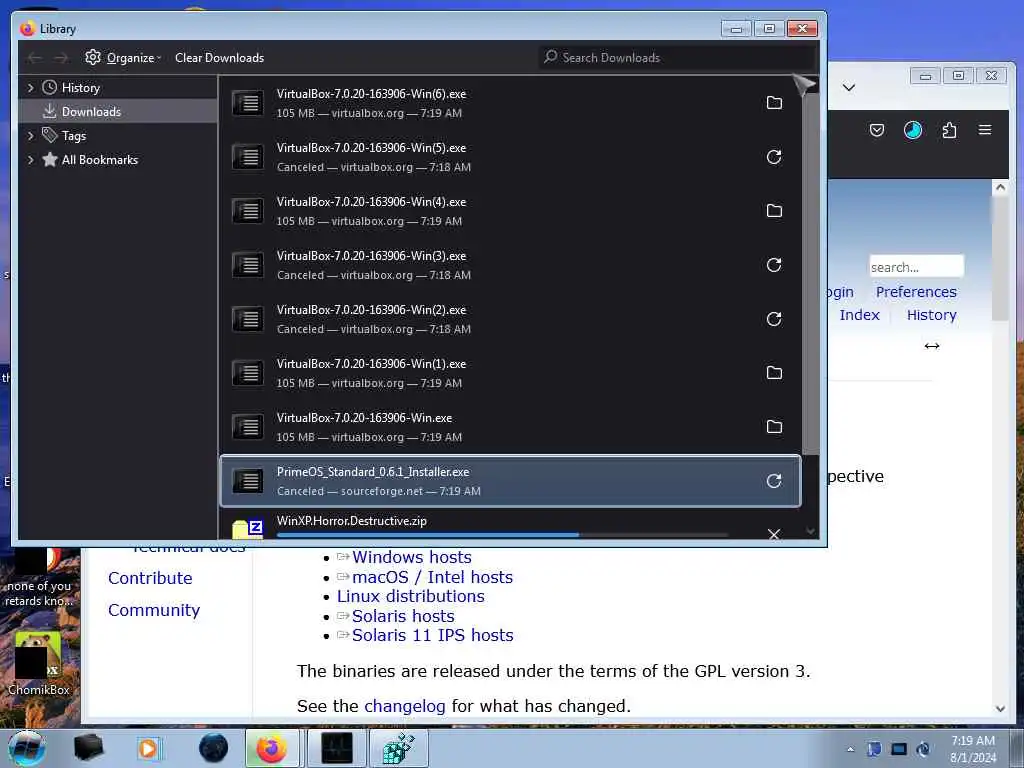Toggle page width arrow on VirtualBox page
Image resolution: width=1024 pixels, height=768 pixels.
[x=932, y=345]
